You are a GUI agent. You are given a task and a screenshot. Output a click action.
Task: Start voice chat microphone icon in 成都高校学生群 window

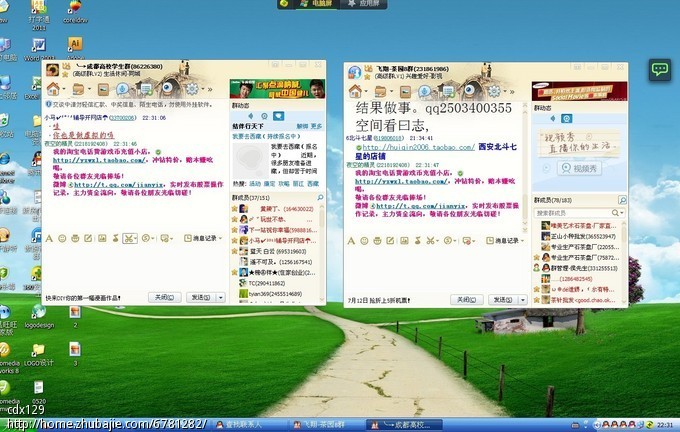pos(122,89)
